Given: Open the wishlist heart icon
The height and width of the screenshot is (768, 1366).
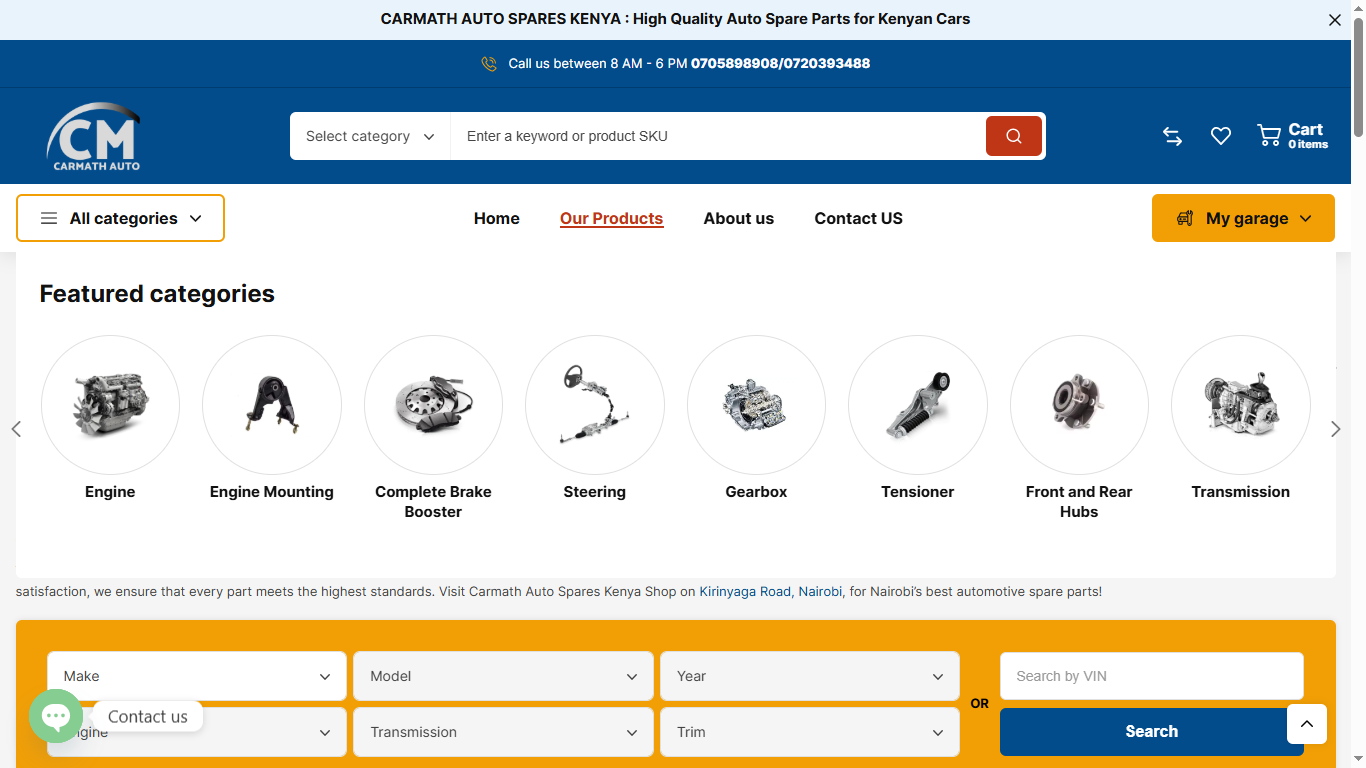Looking at the screenshot, I should click(1221, 136).
